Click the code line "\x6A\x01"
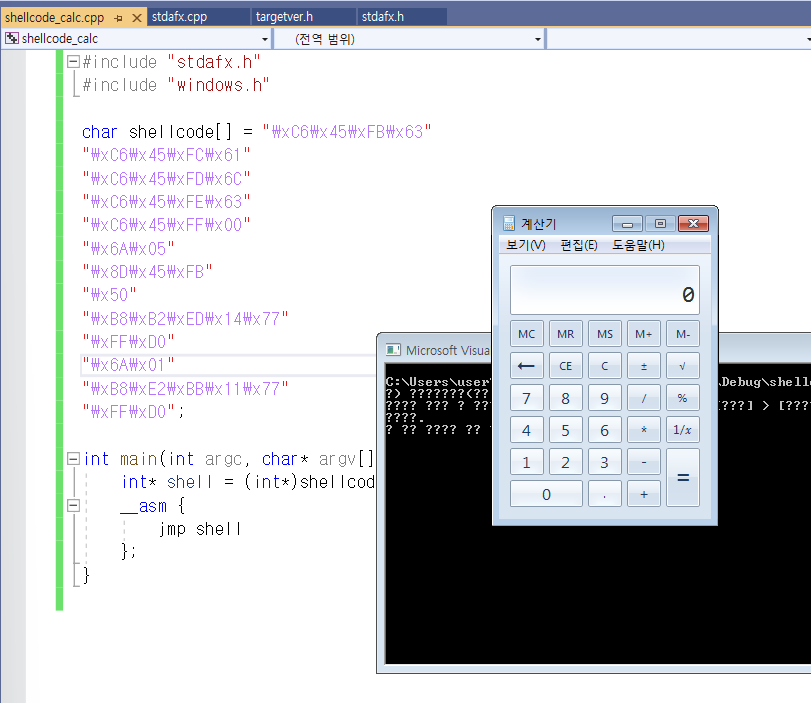The height and width of the screenshot is (703, 811). [x=128, y=365]
